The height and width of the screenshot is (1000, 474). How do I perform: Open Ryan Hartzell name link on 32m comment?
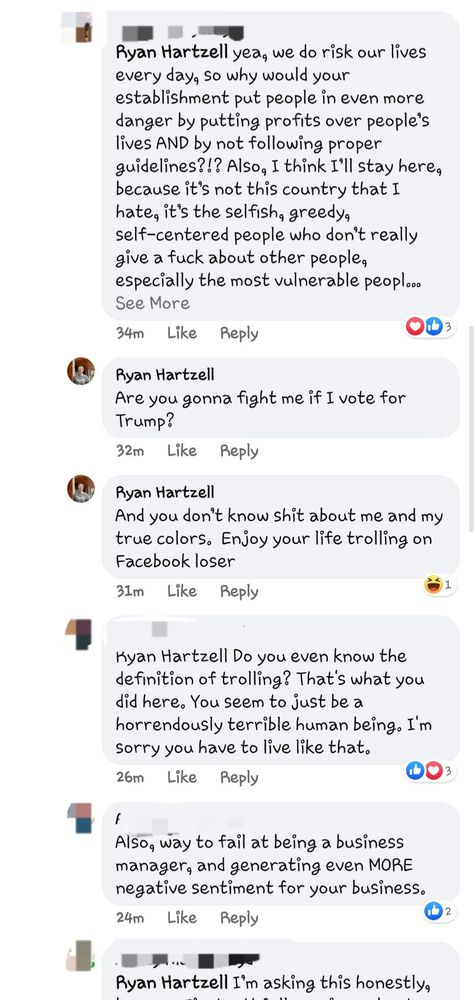(x=165, y=374)
